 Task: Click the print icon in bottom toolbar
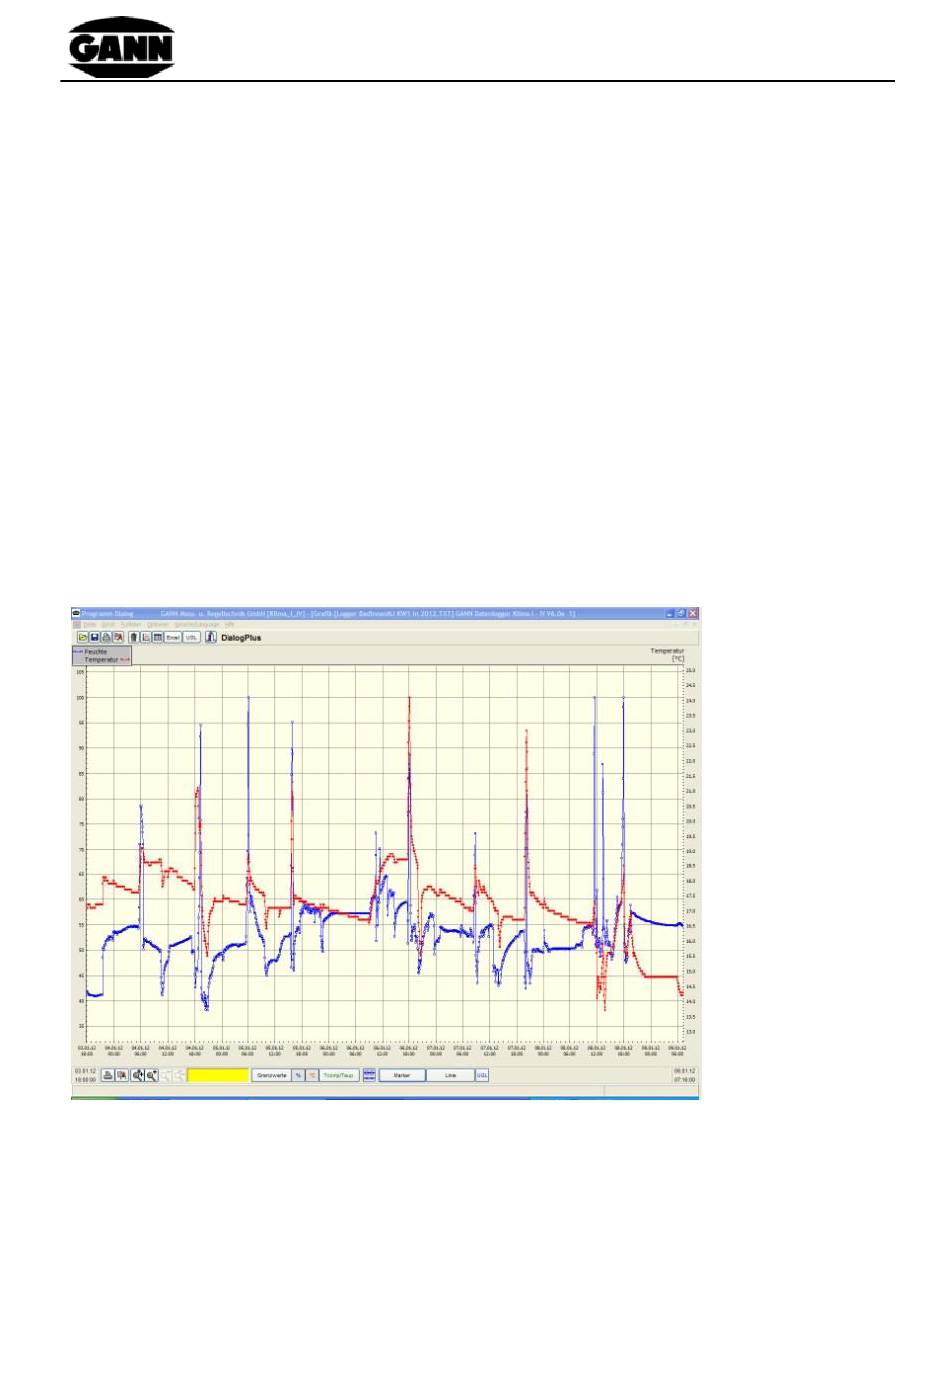coord(108,1075)
